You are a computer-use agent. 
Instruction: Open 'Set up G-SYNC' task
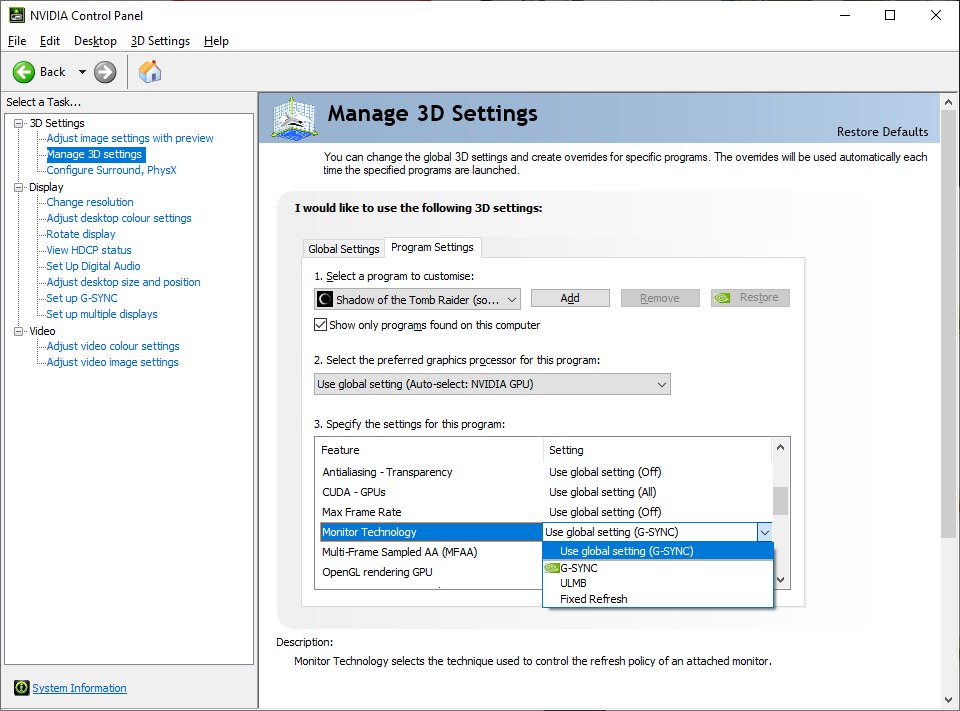click(82, 298)
